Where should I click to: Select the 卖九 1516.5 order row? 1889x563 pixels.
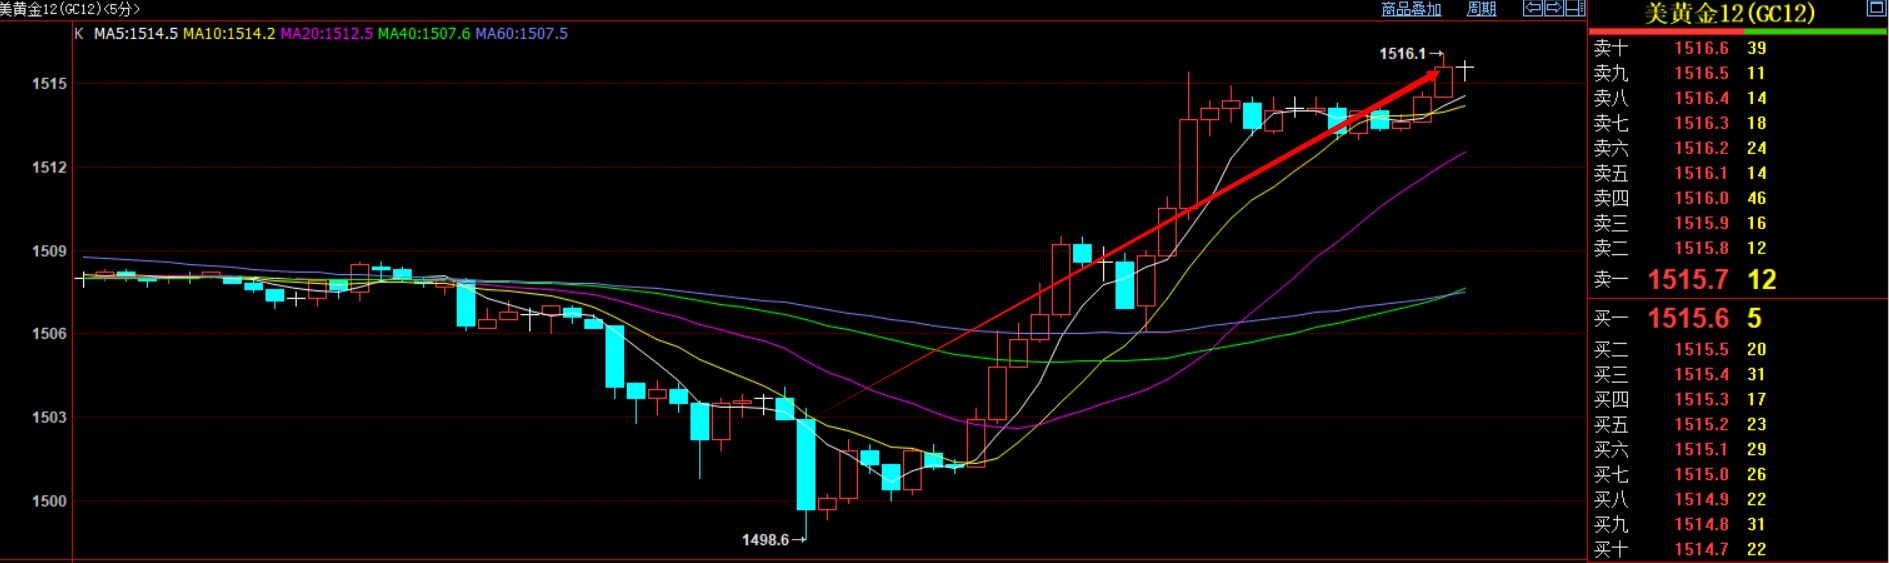tap(1738, 73)
